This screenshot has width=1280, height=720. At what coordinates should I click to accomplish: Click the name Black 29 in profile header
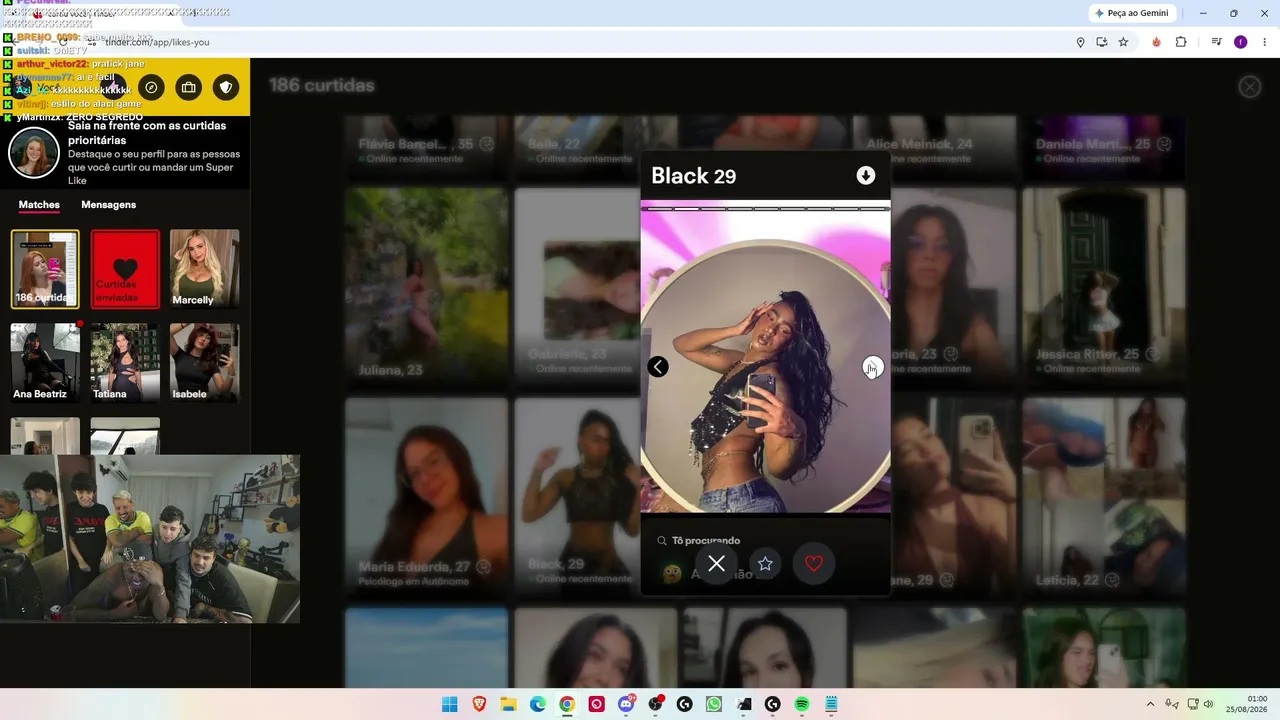(x=694, y=176)
